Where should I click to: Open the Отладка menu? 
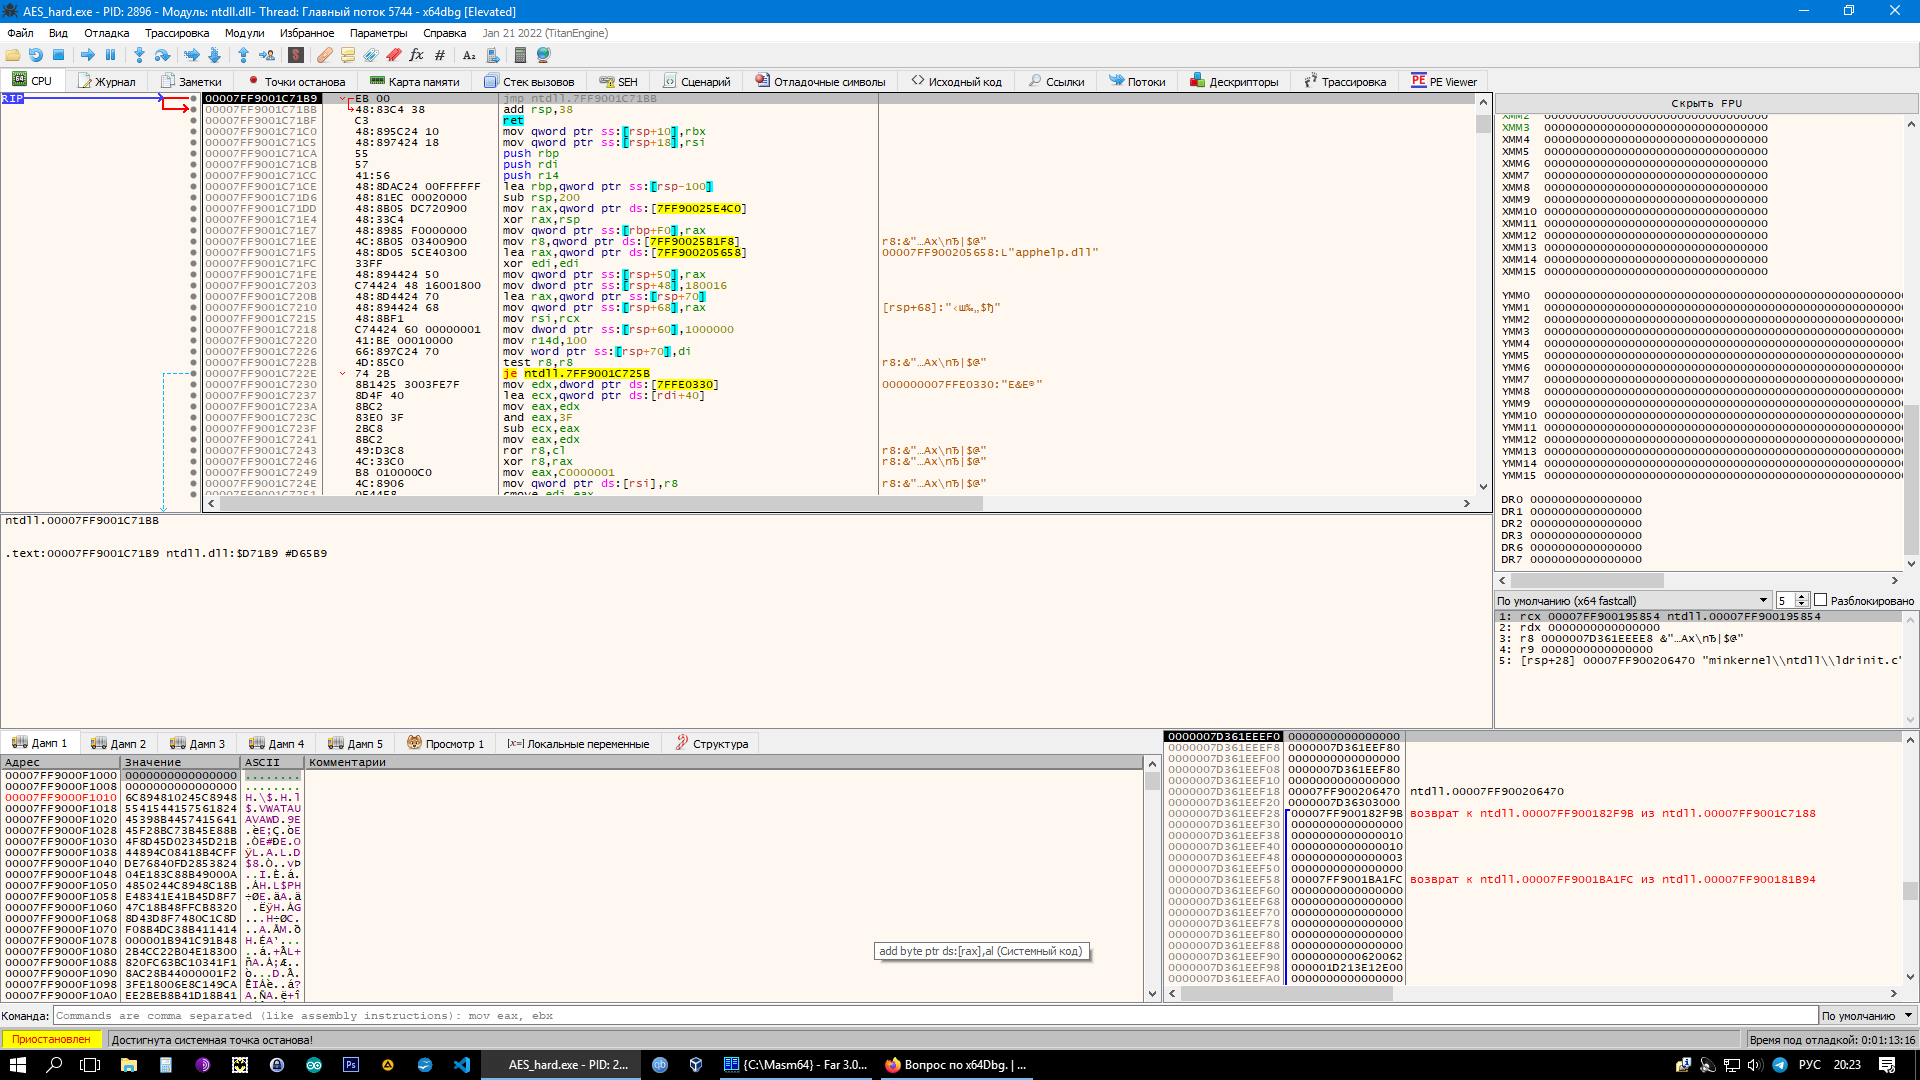[x=106, y=33]
